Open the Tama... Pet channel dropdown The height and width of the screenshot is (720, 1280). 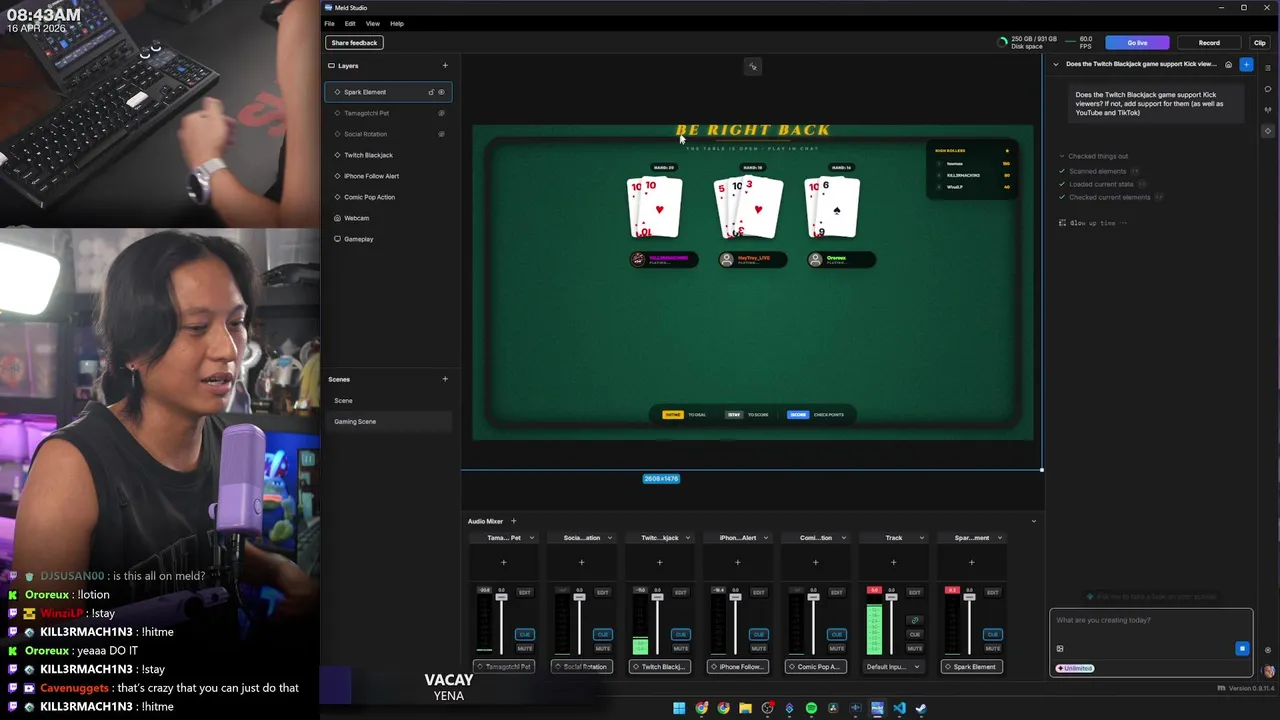coord(532,538)
